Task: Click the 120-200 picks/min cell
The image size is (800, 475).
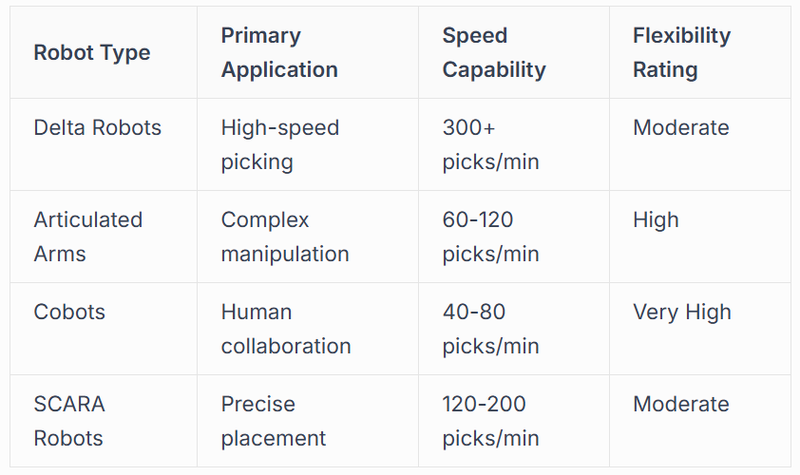Action: pos(492,421)
